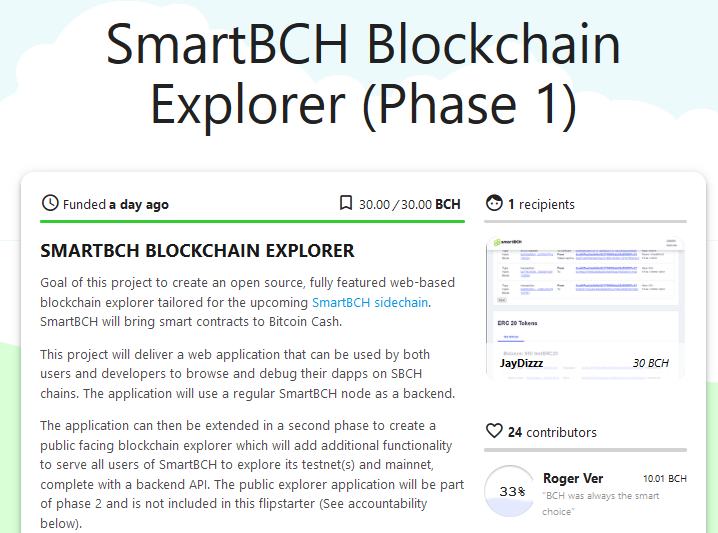The height and width of the screenshot is (533, 718).
Task: Click the JayDizzz recipient name
Action: point(521,364)
